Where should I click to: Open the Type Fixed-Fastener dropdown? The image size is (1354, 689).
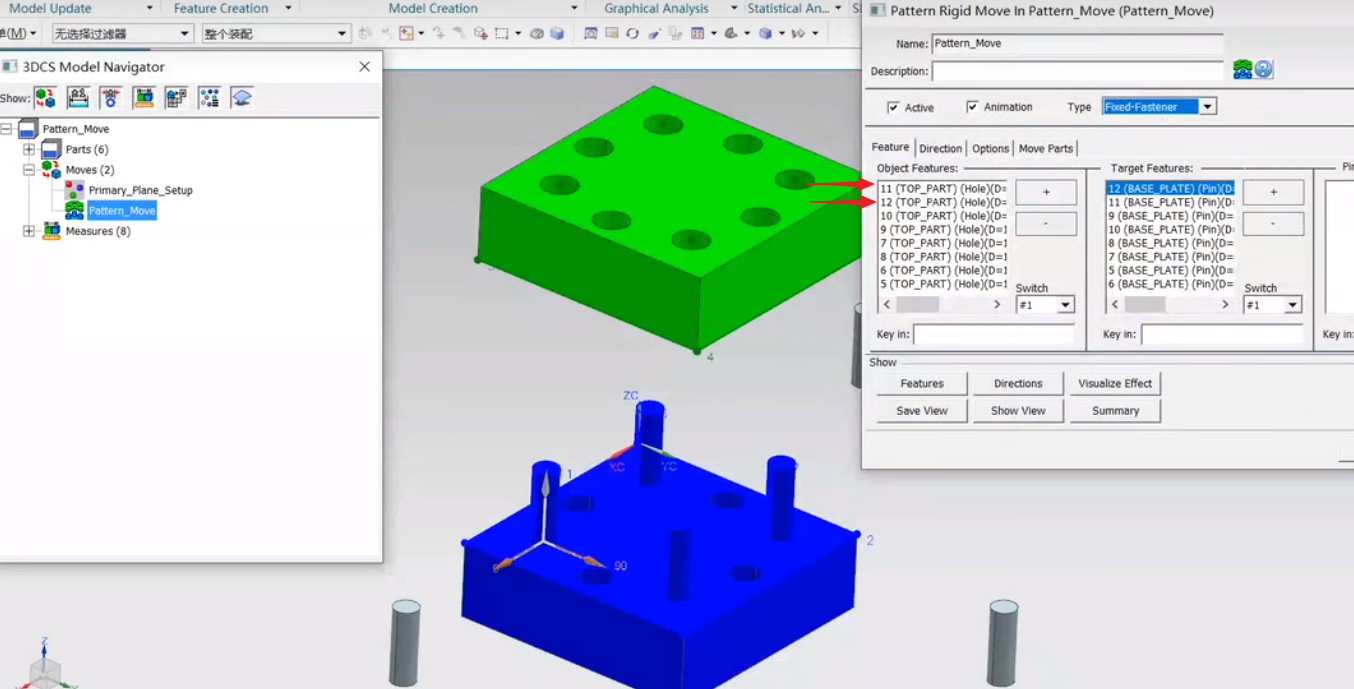pos(1207,107)
